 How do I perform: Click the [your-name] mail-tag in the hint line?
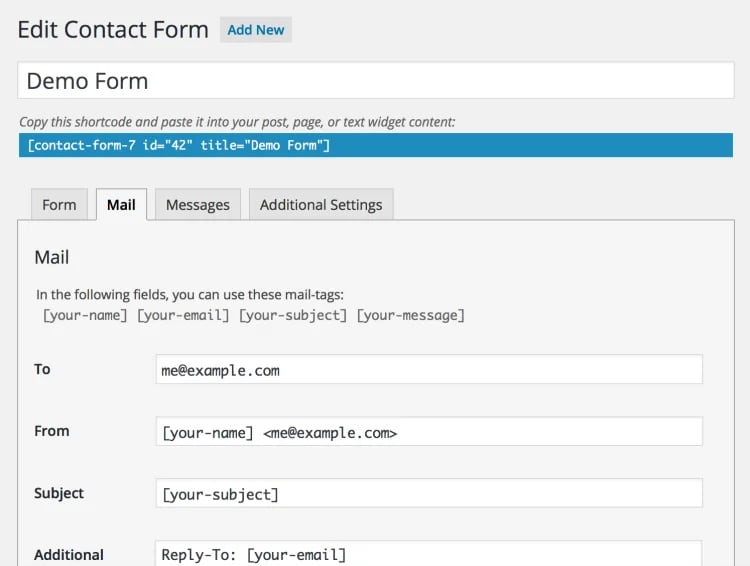(x=85, y=315)
